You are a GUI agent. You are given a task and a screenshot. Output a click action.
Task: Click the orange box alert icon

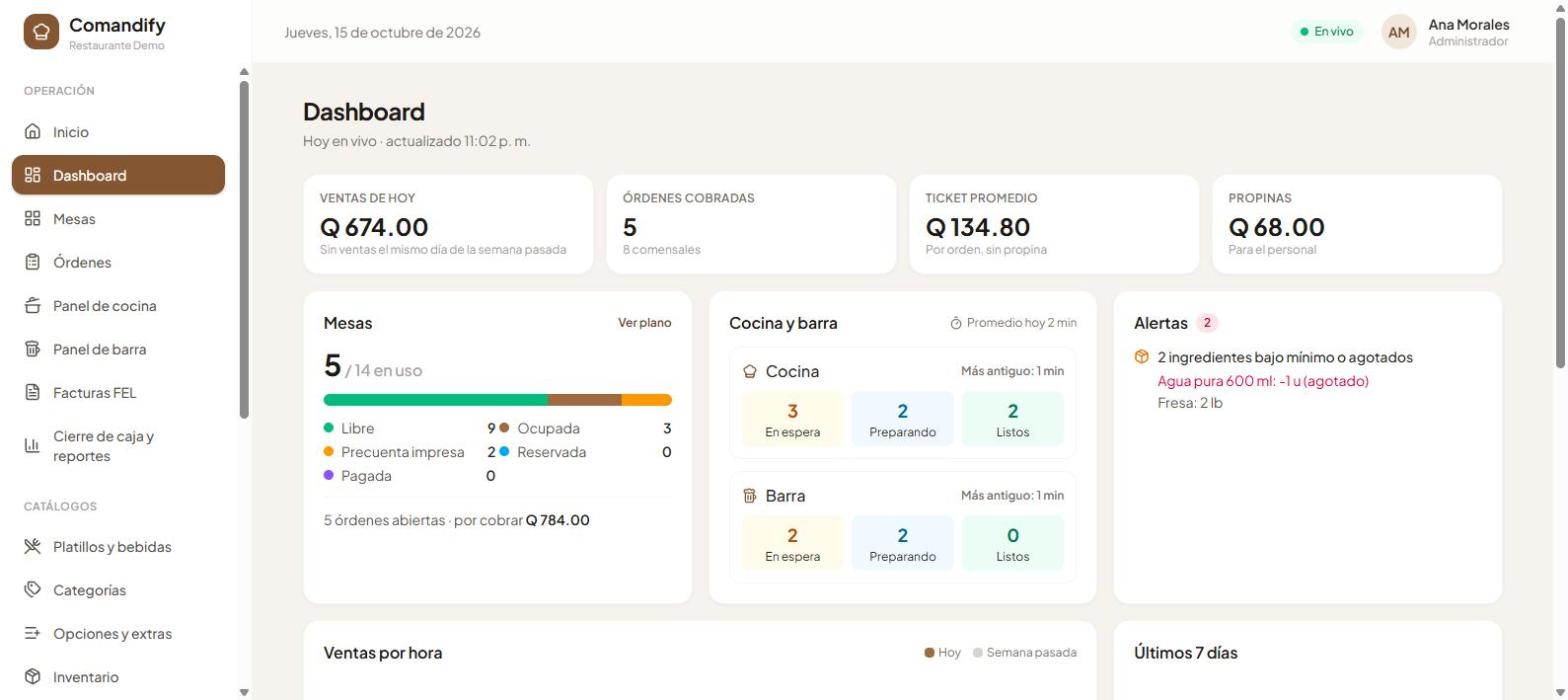(x=1142, y=357)
